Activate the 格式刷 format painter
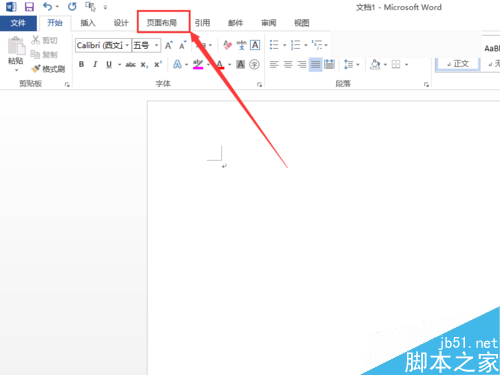Image resolution: width=500 pixels, height=375 pixels. (48, 69)
